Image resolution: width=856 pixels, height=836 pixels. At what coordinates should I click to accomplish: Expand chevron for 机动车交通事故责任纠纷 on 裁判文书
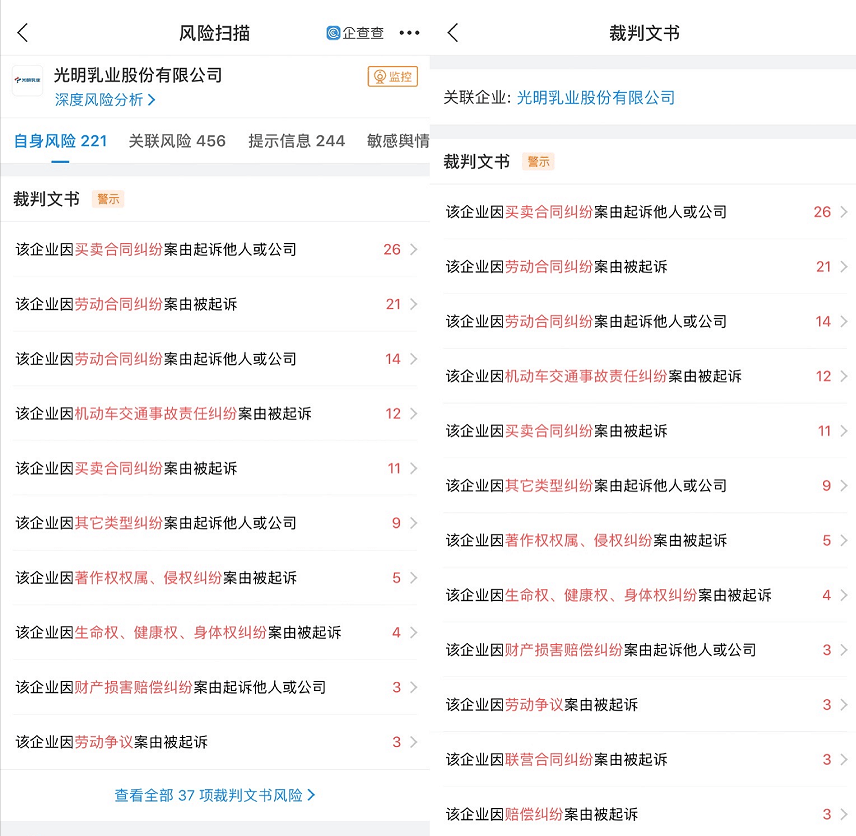click(844, 376)
